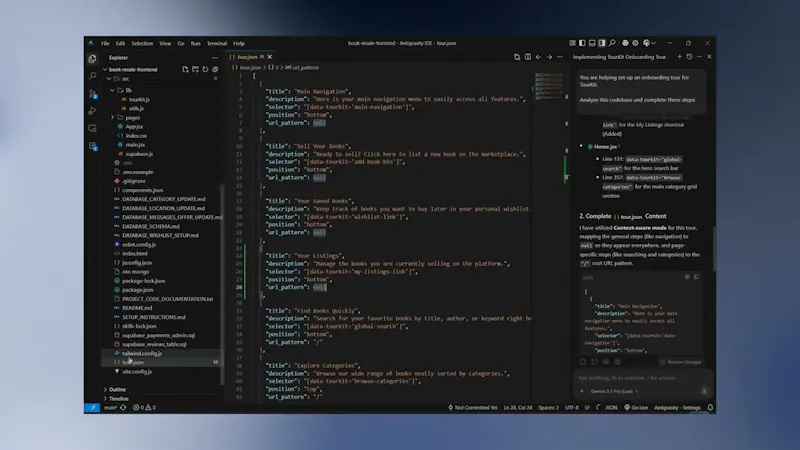The height and width of the screenshot is (450, 800).
Task: Open the Help menu
Action: point(239,43)
